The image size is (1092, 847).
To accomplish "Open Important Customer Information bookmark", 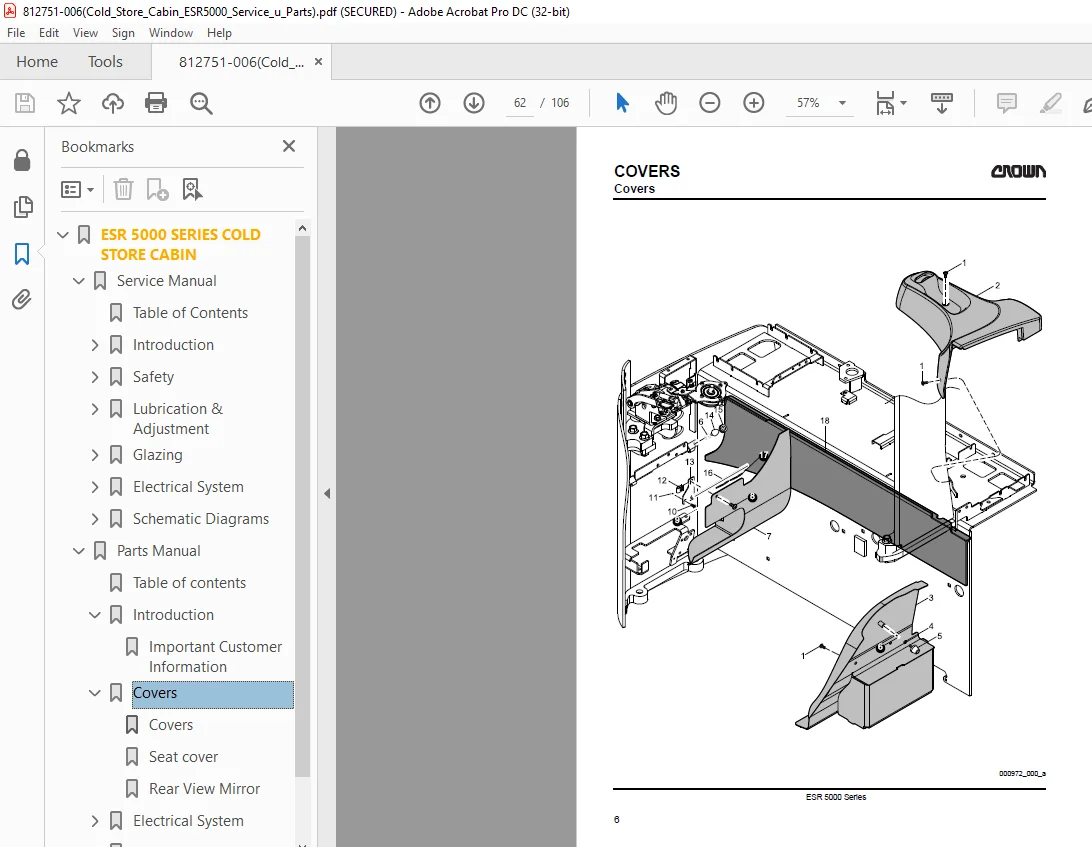I will (215, 657).
